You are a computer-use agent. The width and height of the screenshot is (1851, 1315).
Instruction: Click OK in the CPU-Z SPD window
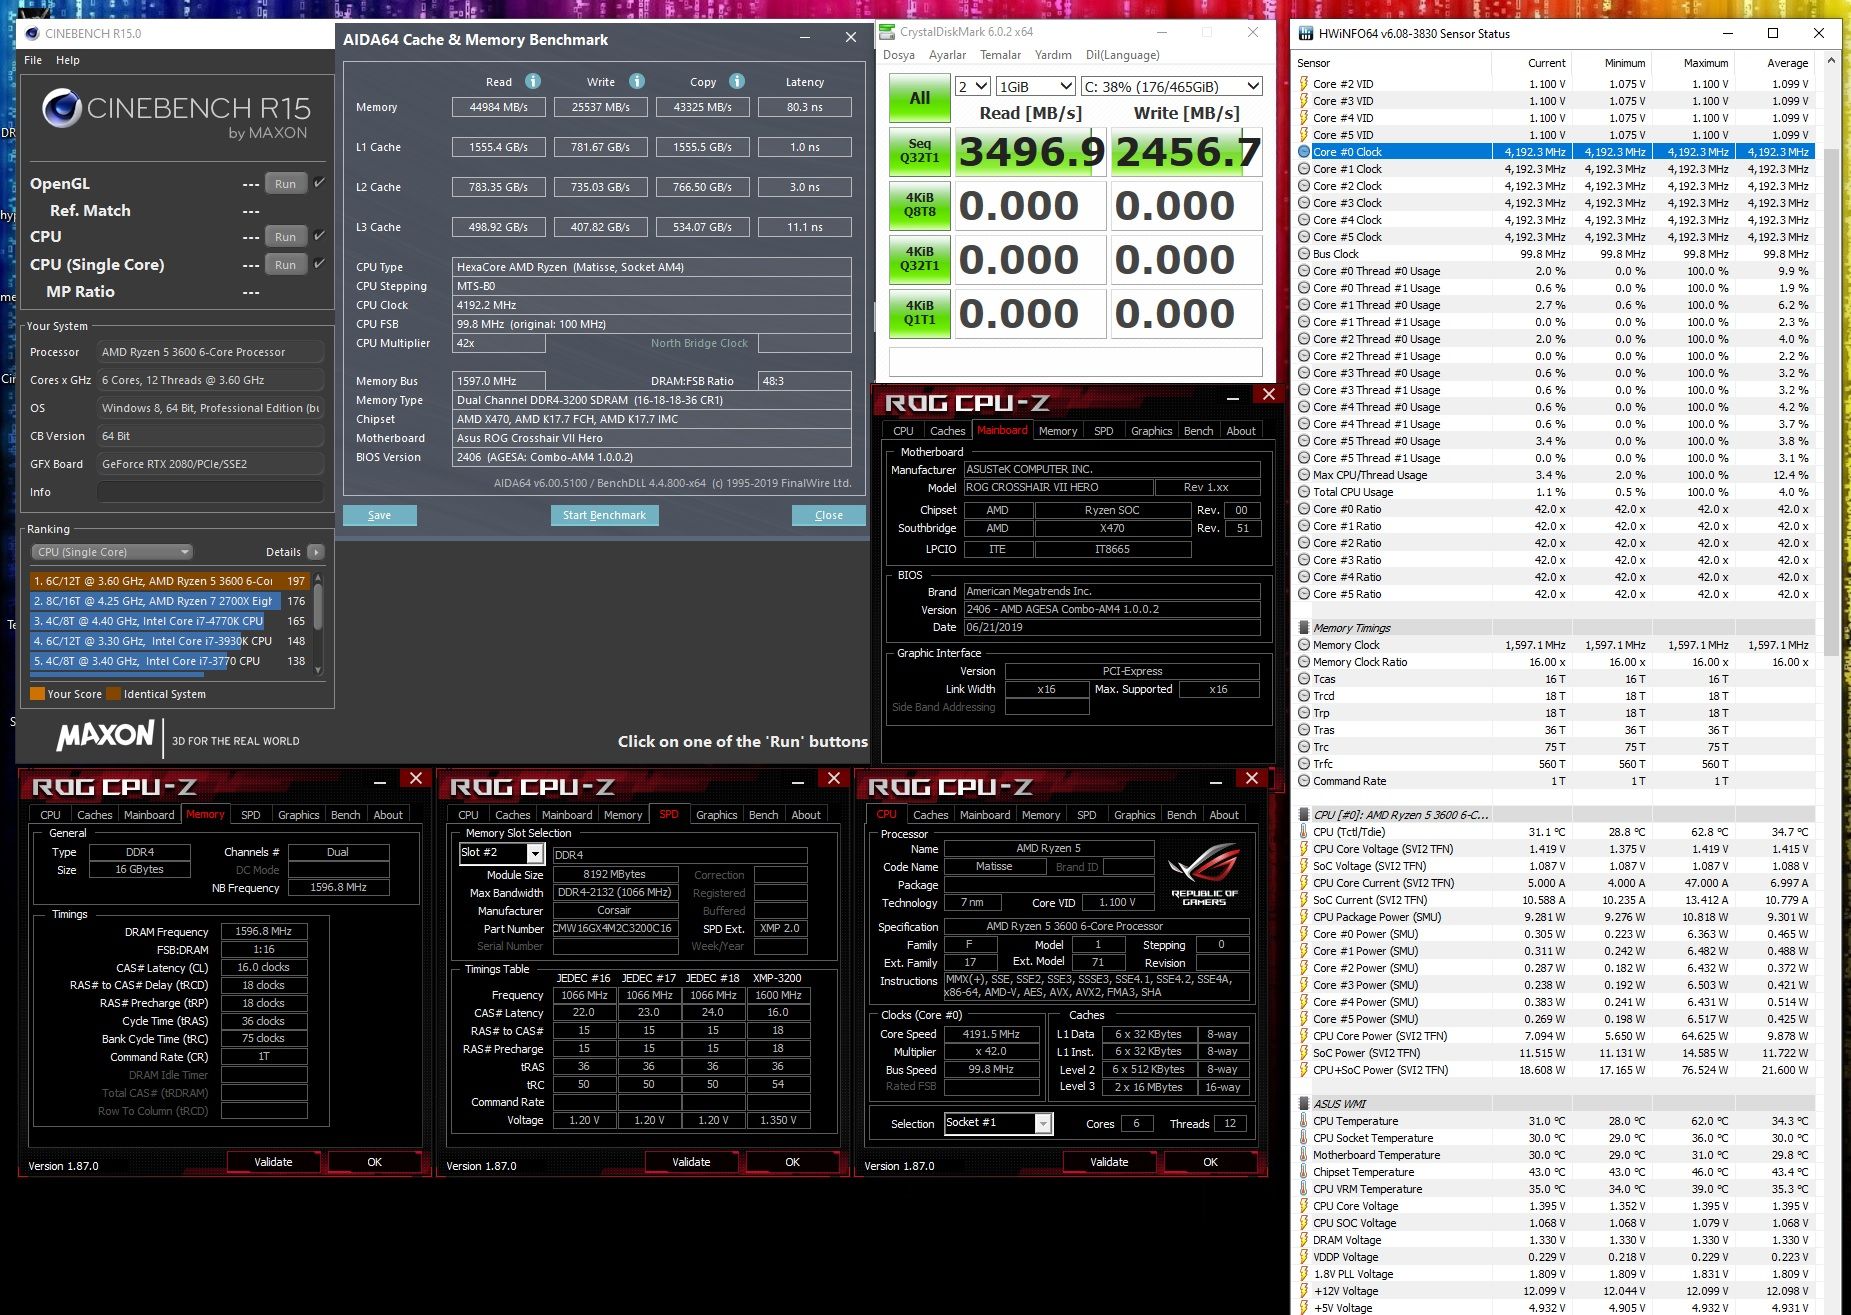pos(792,1162)
